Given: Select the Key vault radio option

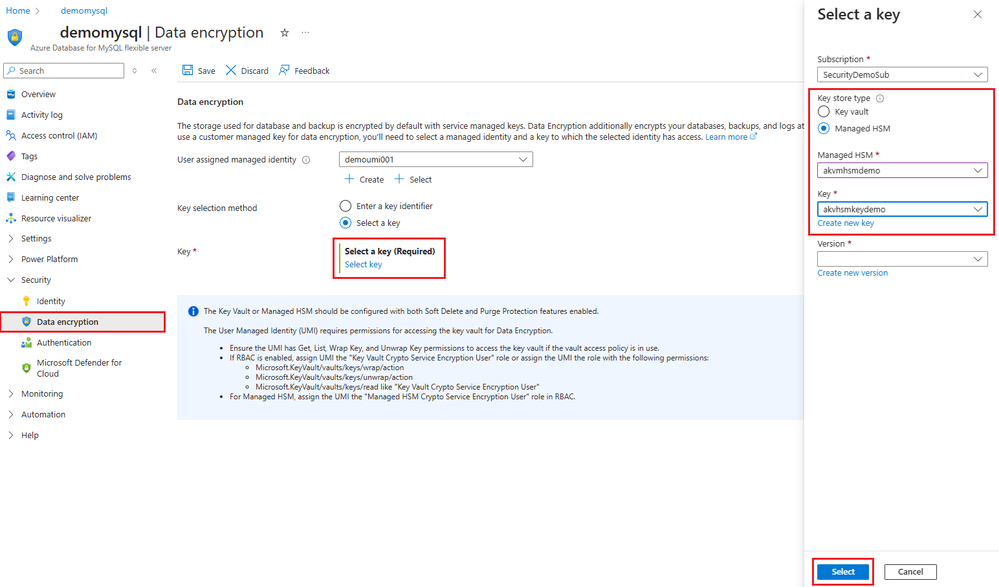Looking at the screenshot, I should 824,112.
